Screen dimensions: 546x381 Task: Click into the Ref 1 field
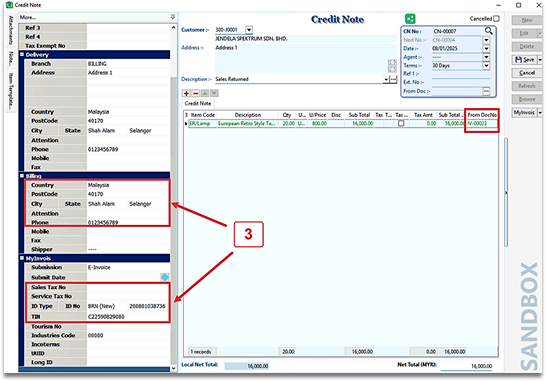[460, 74]
